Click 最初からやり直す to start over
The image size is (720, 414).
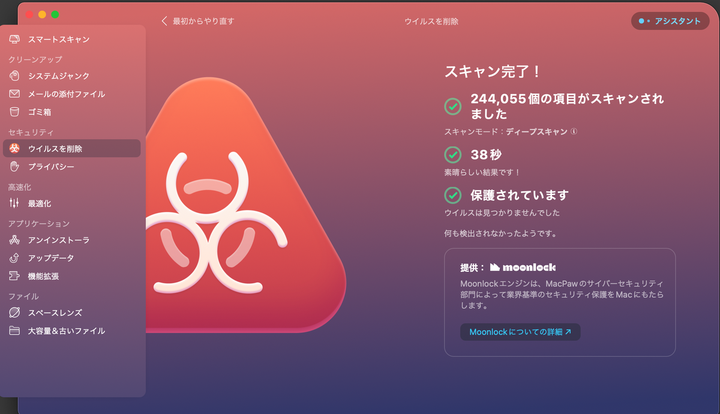(x=203, y=21)
